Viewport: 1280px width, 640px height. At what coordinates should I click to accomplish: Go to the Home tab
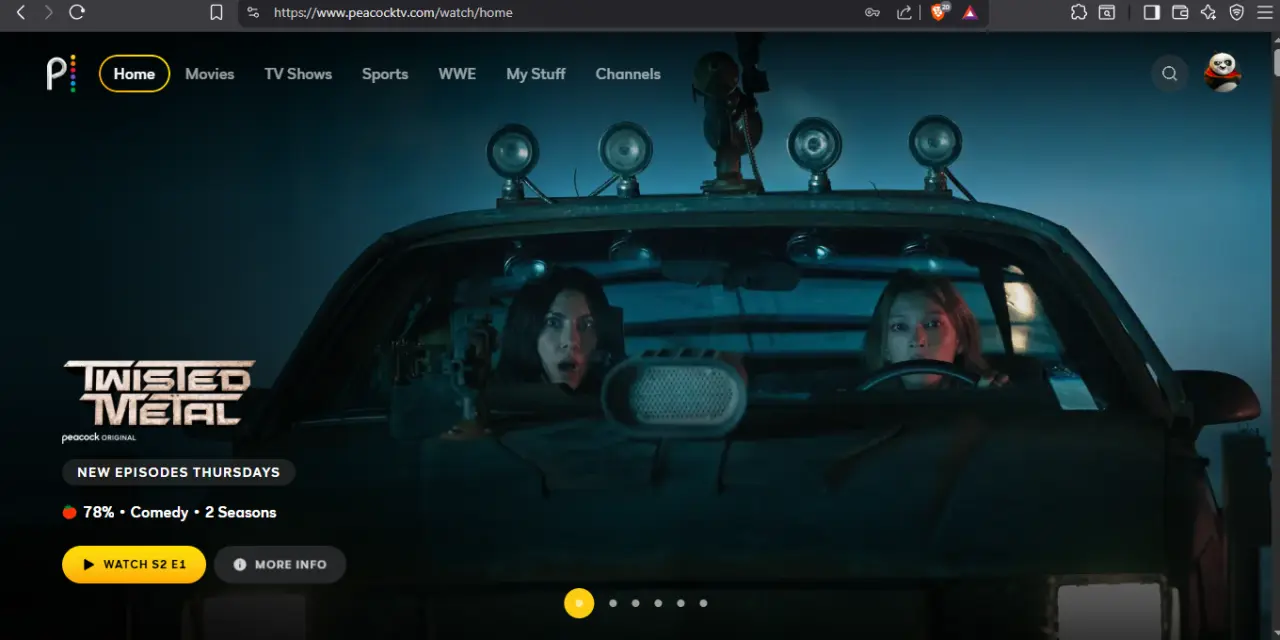[x=134, y=74]
